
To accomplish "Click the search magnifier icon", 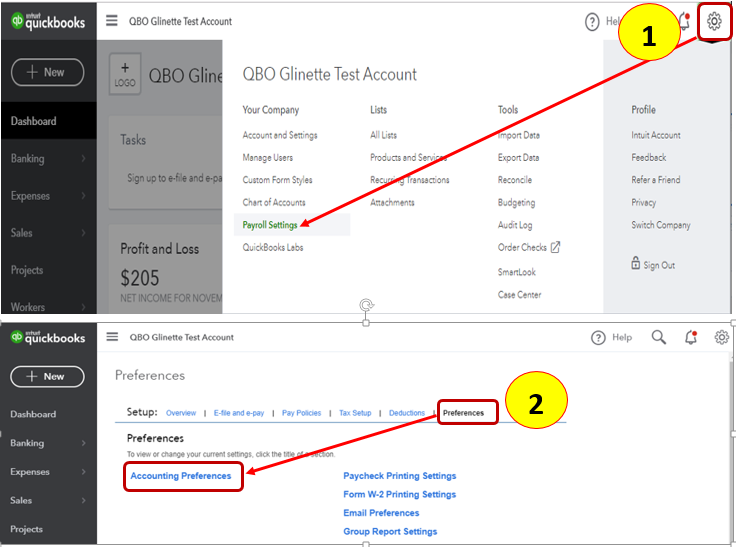I will point(659,337).
